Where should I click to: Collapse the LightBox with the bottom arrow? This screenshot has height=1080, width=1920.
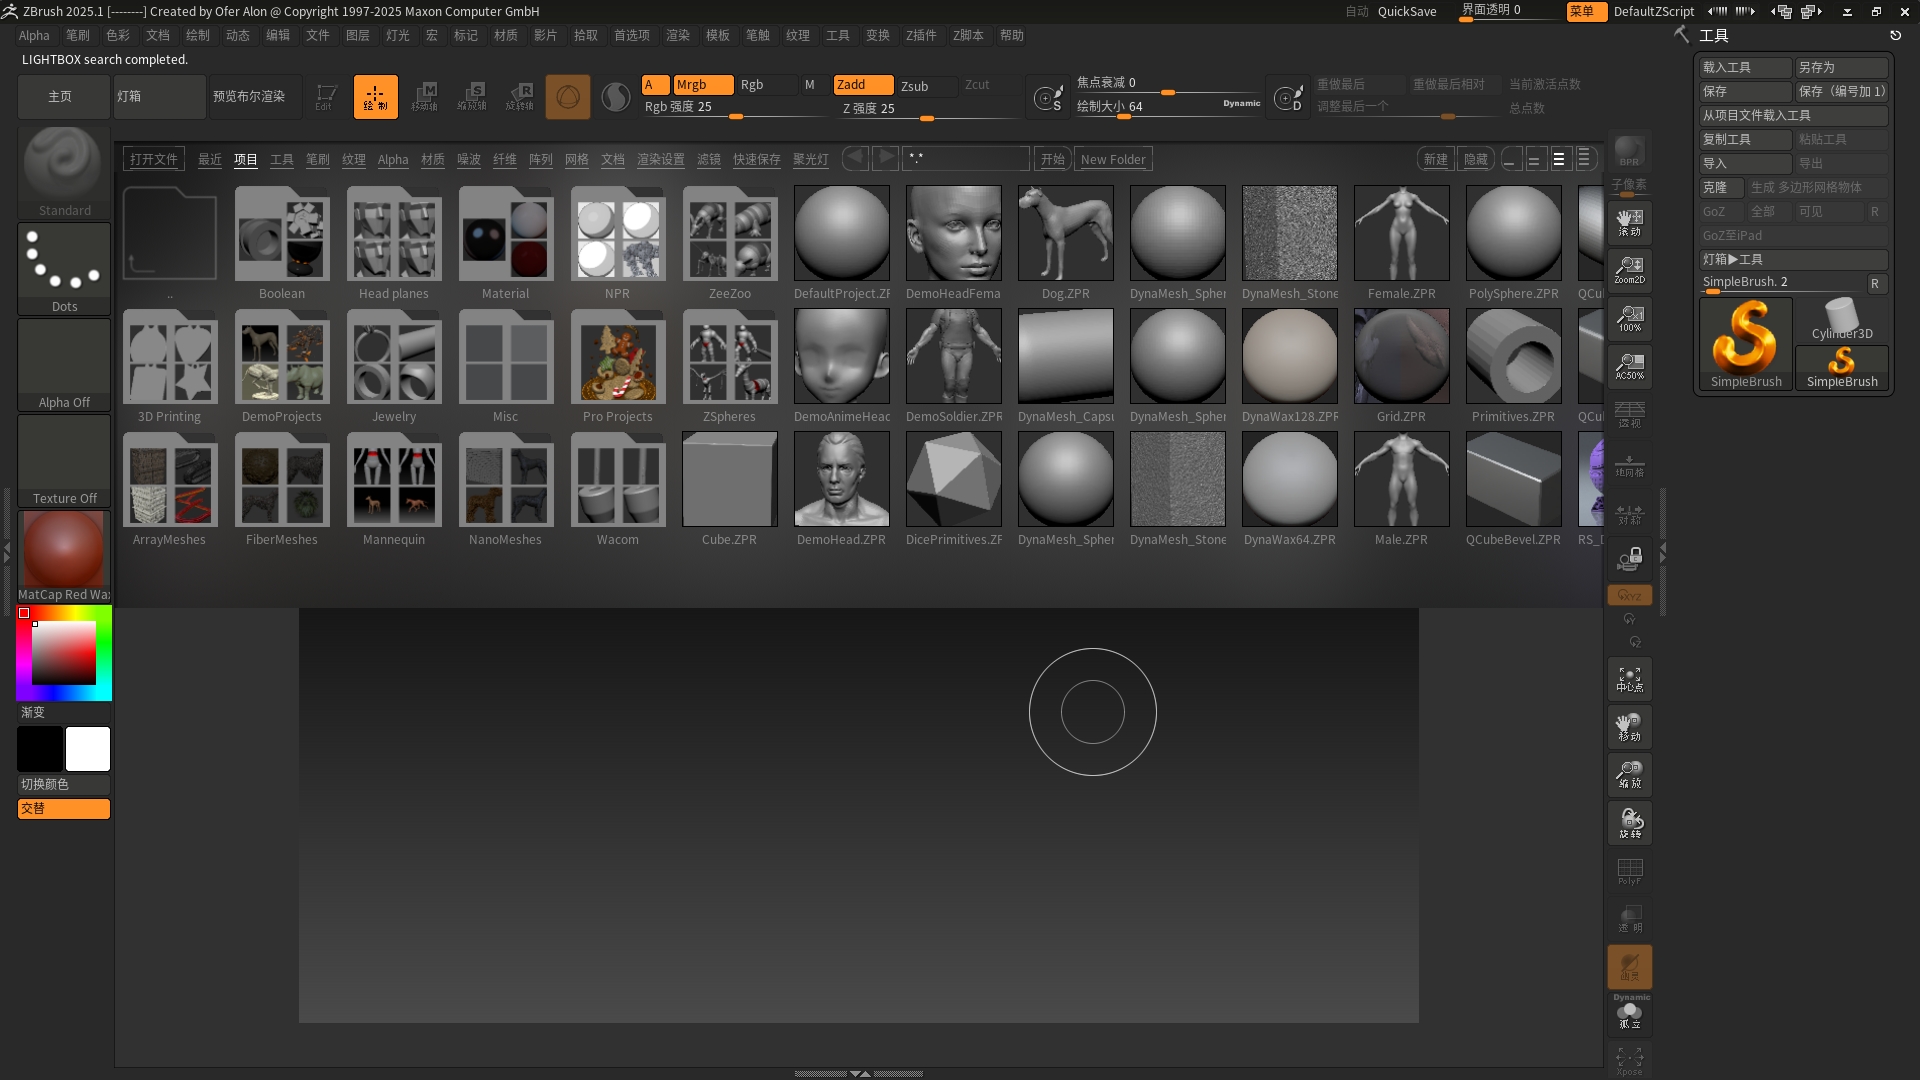(858, 1071)
